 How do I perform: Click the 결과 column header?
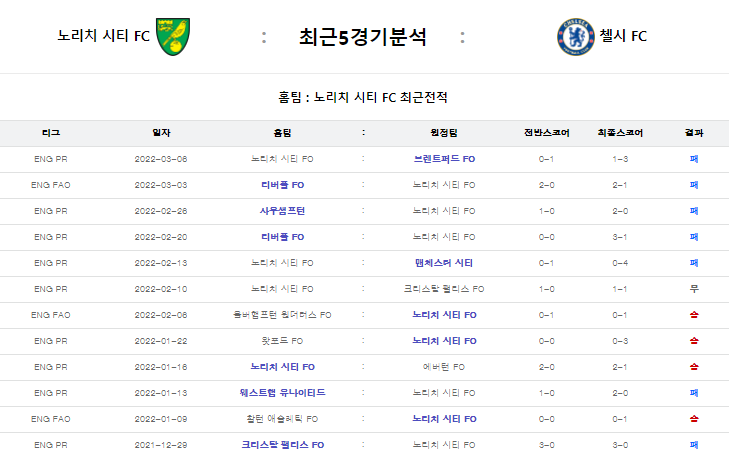(694, 133)
